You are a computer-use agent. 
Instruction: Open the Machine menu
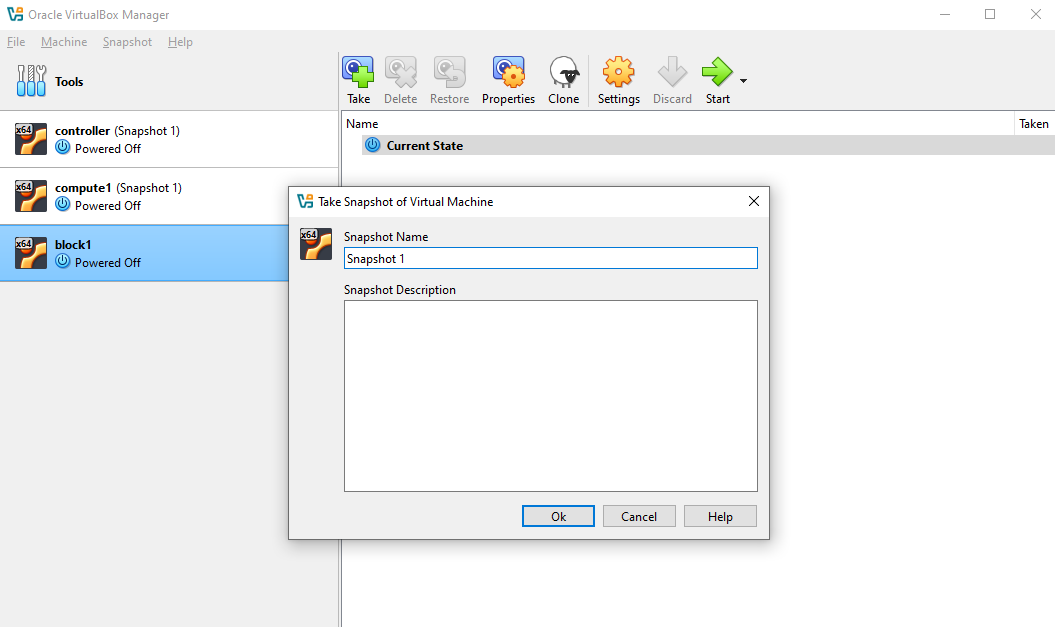pos(64,42)
